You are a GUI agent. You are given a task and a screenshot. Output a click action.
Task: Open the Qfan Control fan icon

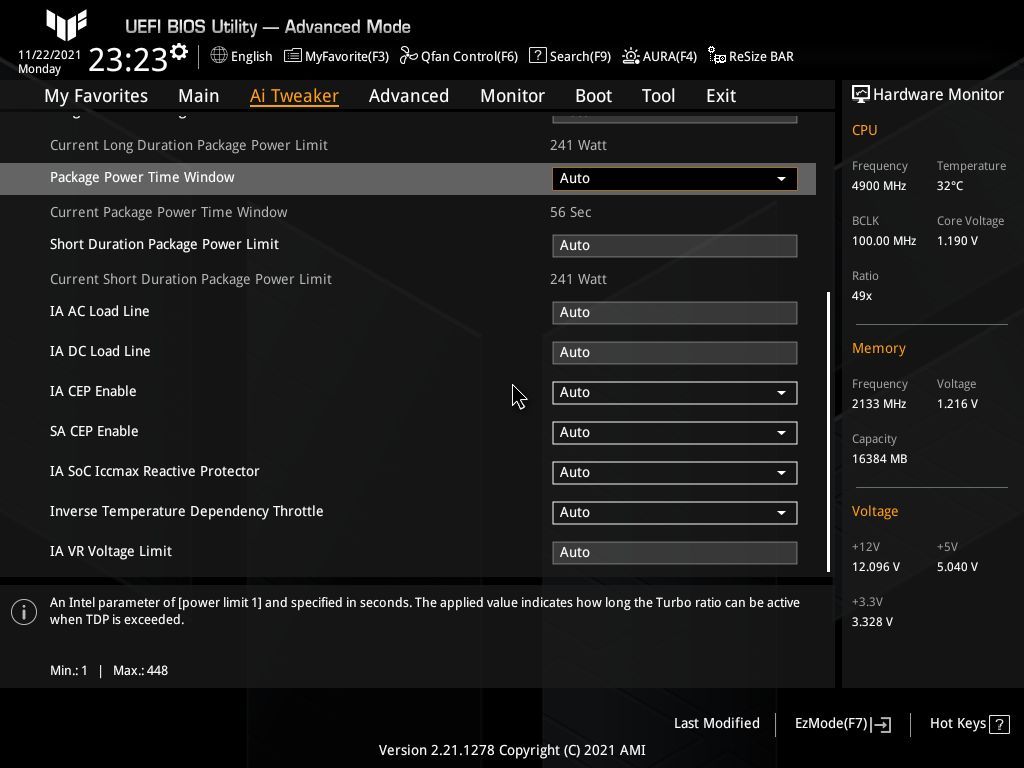408,56
